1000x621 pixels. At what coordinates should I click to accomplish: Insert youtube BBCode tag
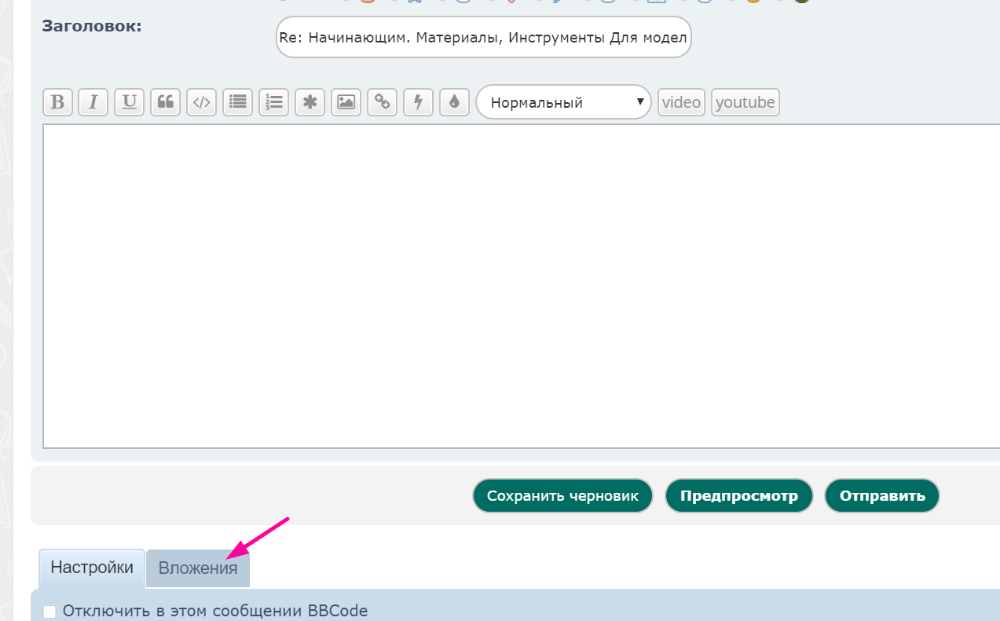point(745,102)
